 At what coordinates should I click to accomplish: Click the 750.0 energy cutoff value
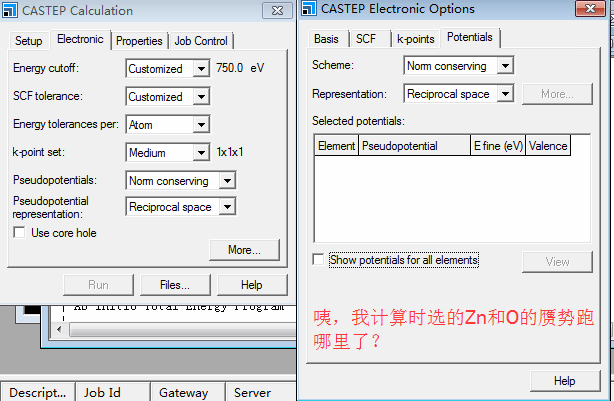[x=229, y=68]
